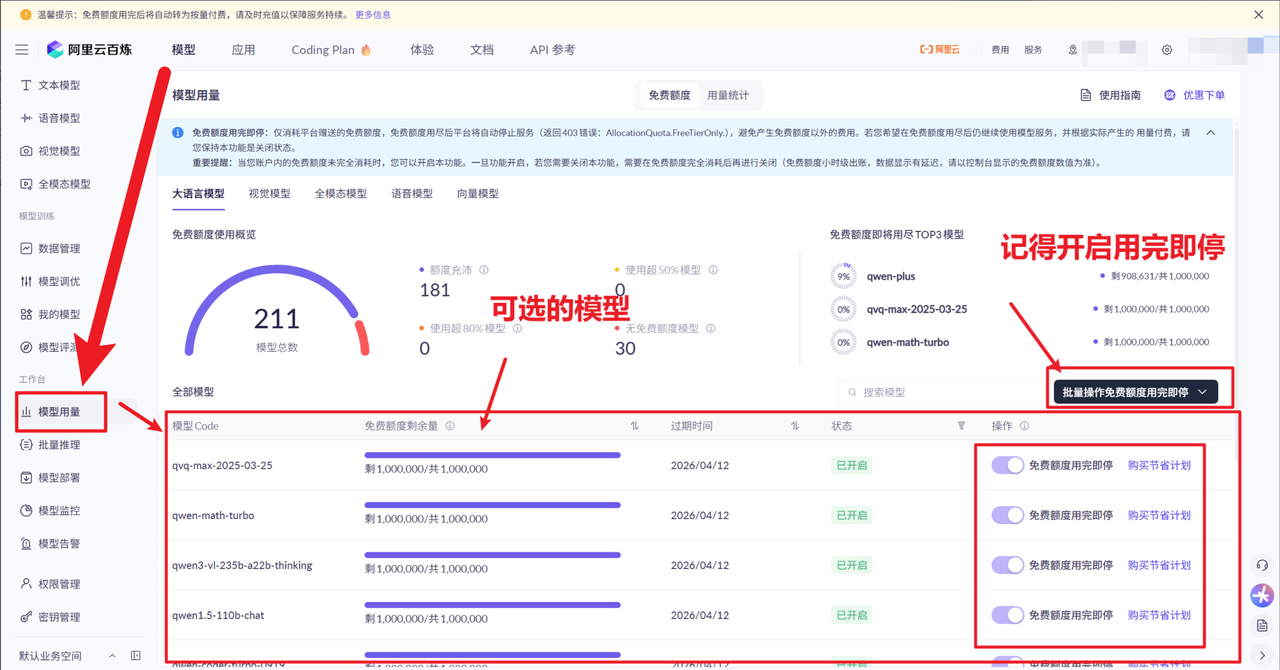Toggle 免费额度用完即停 for qwen-math-turbo
Viewport: 1280px width, 670px height.
[1007, 515]
